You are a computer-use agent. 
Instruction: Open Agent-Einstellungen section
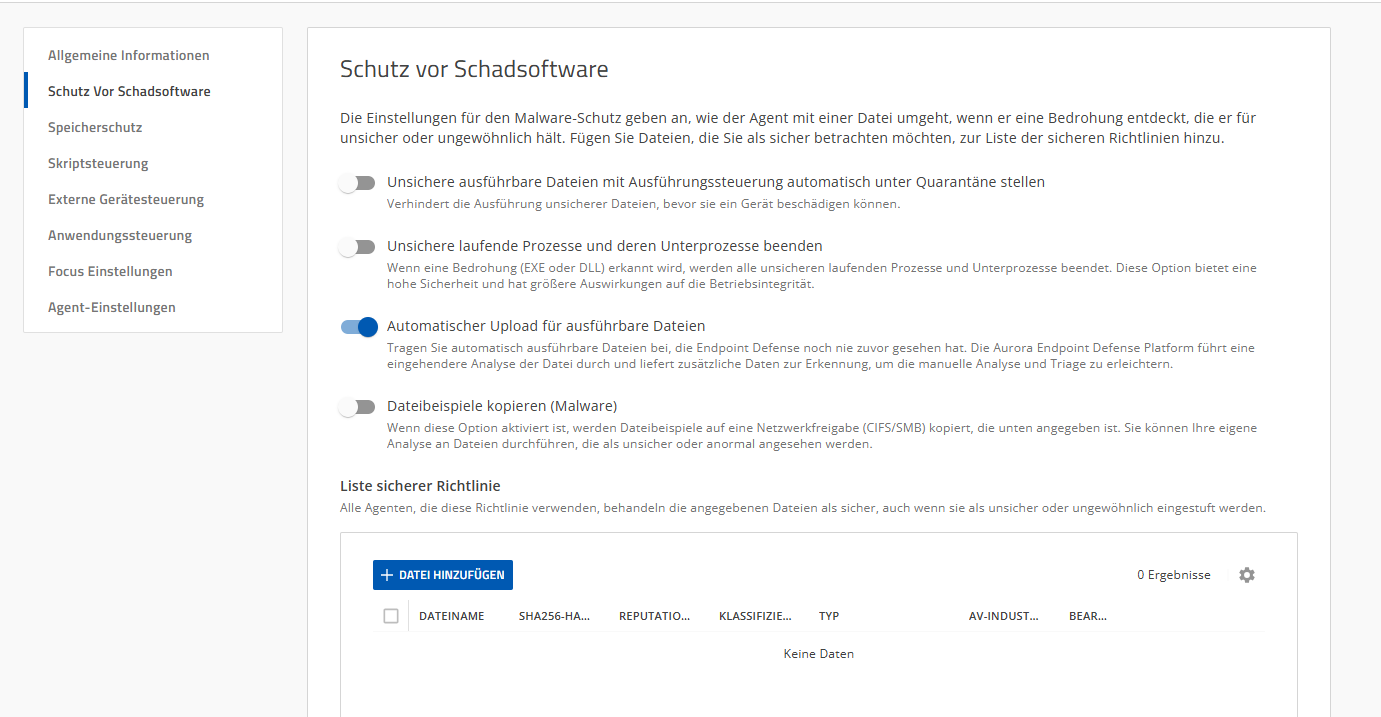tap(112, 308)
